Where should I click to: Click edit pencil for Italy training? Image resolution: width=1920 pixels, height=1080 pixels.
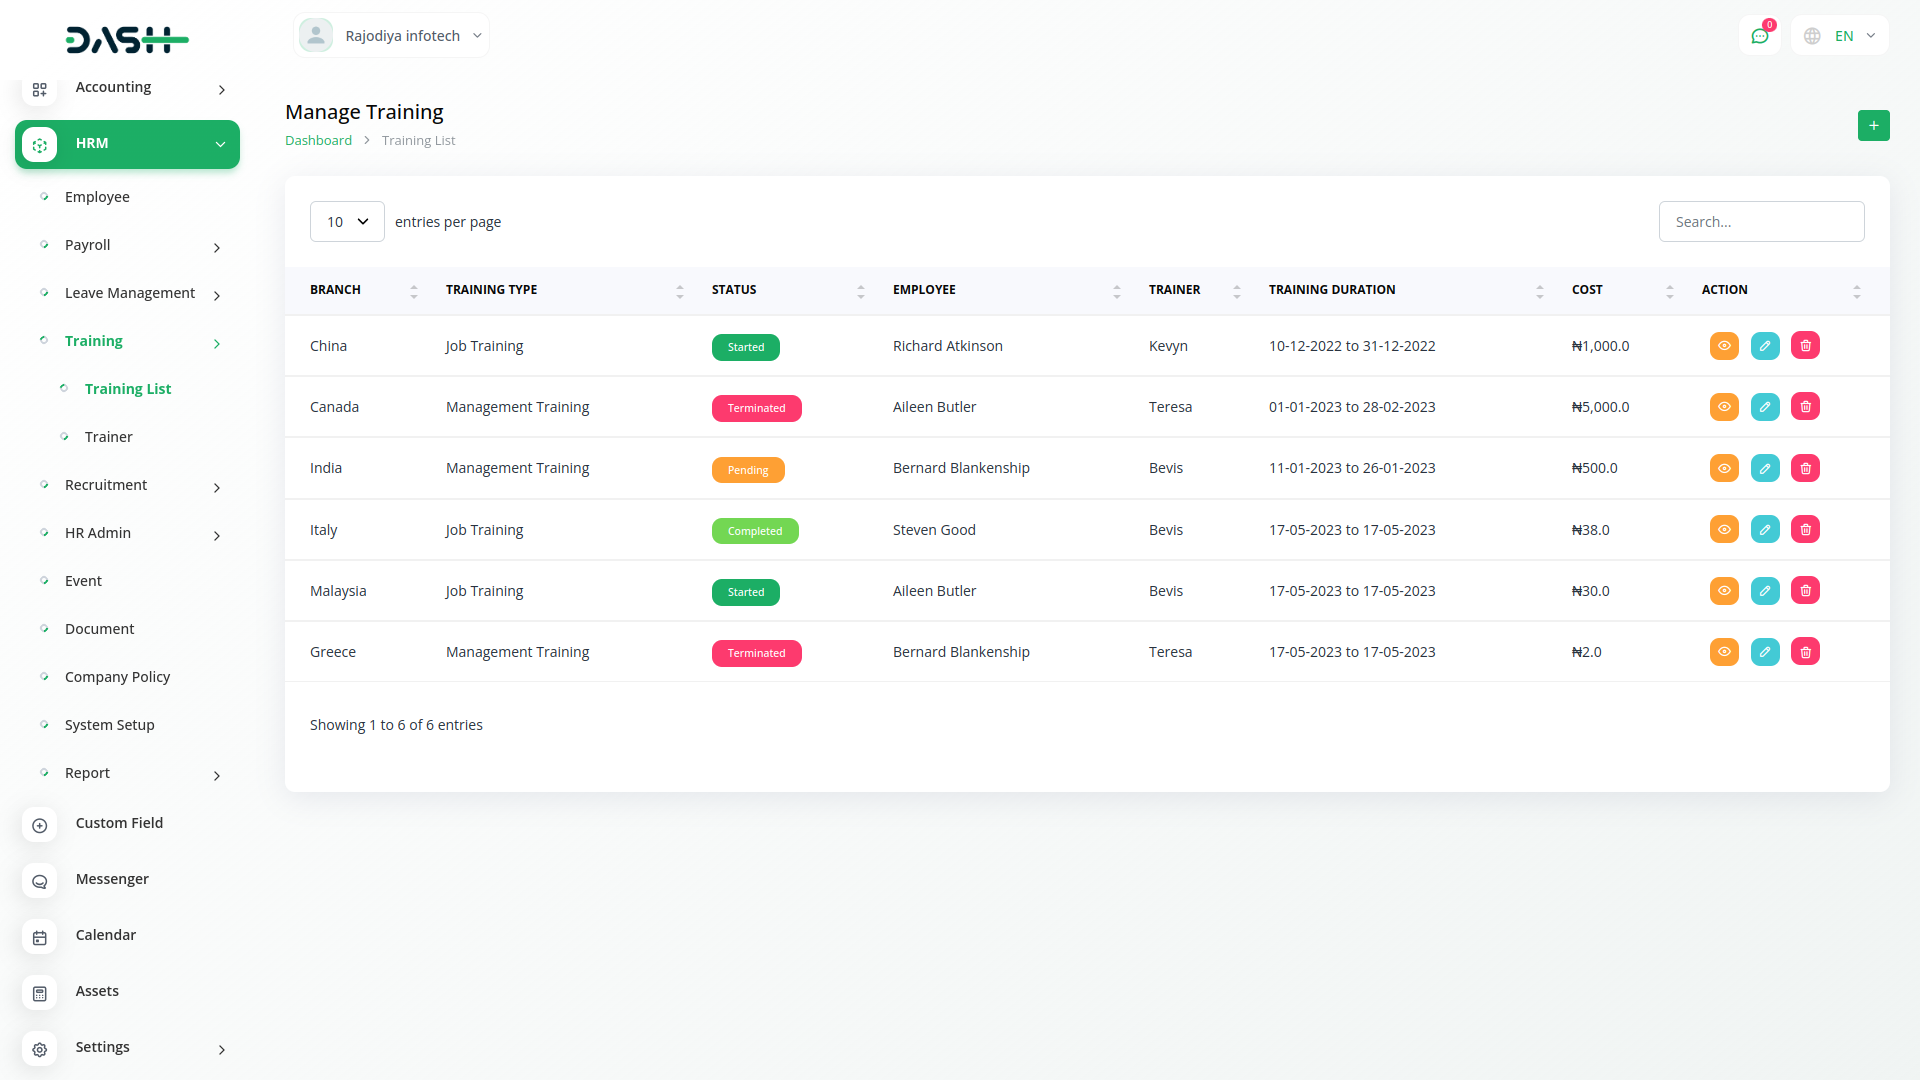click(1764, 530)
